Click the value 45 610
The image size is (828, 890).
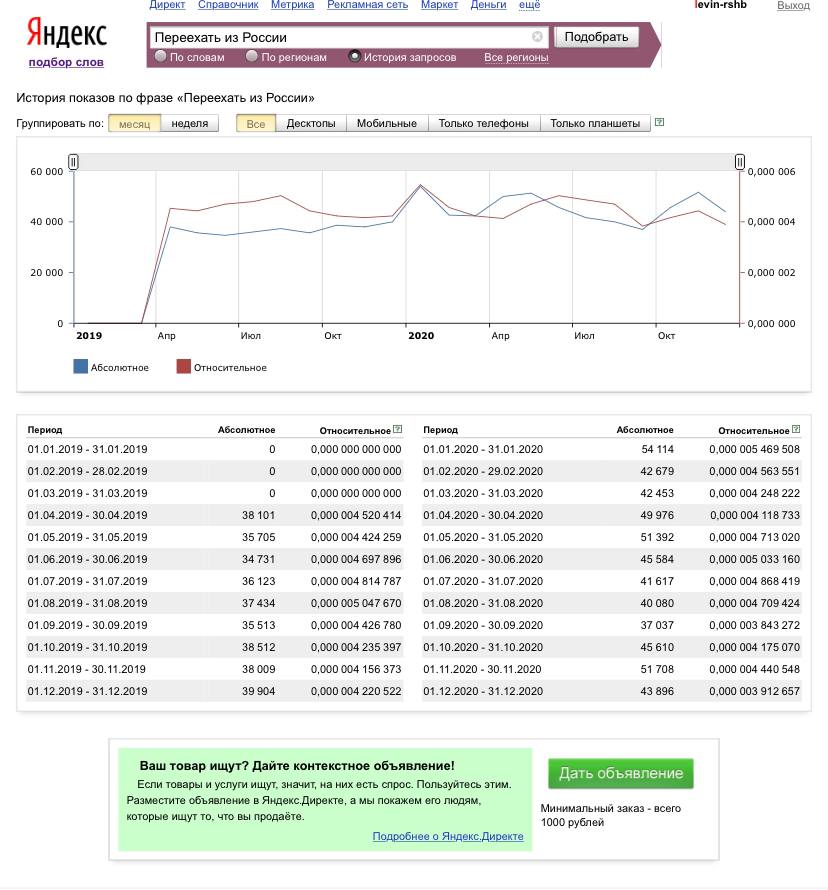[x=657, y=648]
